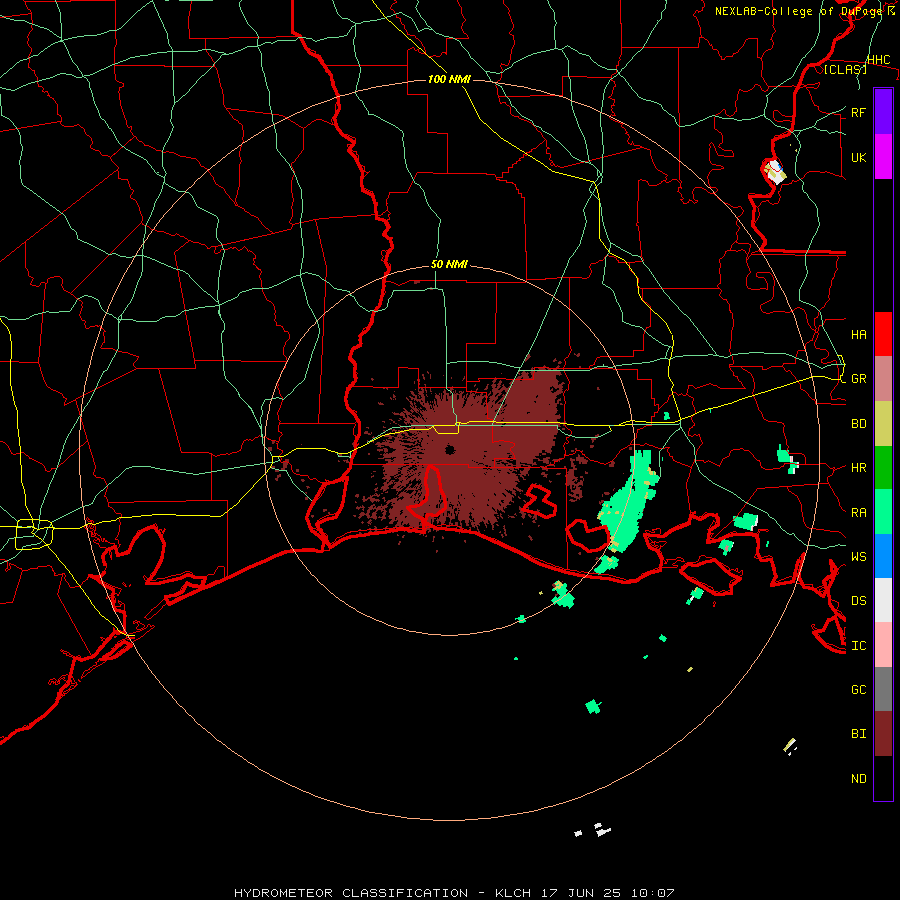Click the [CLAS] units label

click(845, 69)
